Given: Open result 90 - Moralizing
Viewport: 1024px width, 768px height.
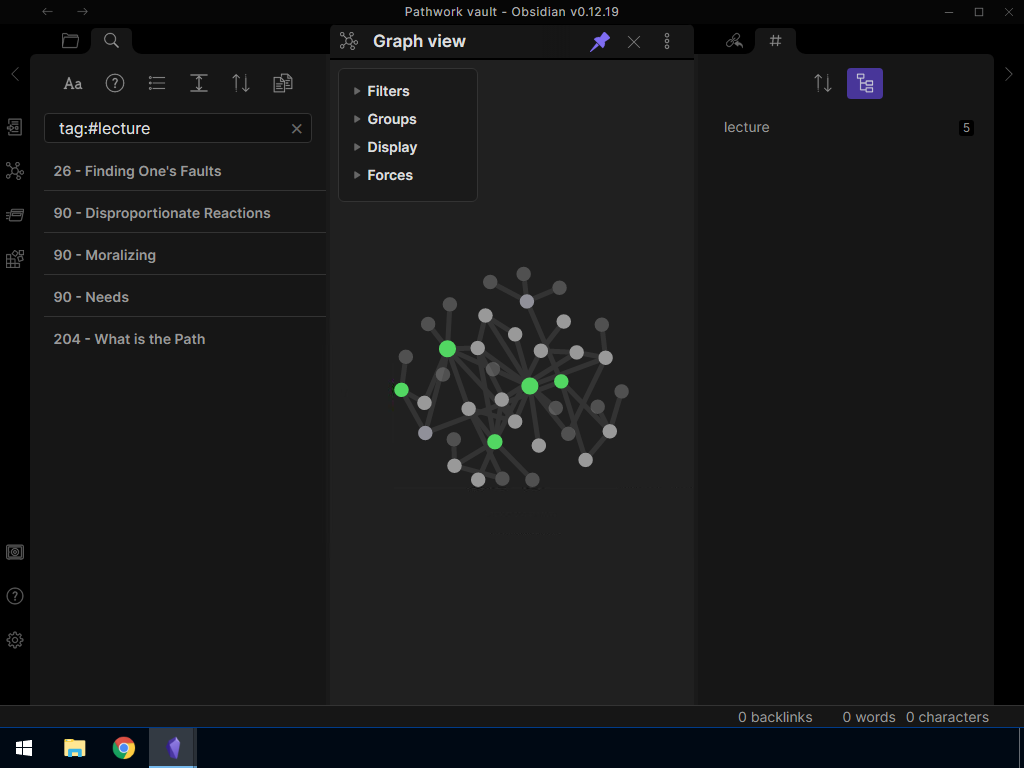Looking at the screenshot, I should [185, 255].
